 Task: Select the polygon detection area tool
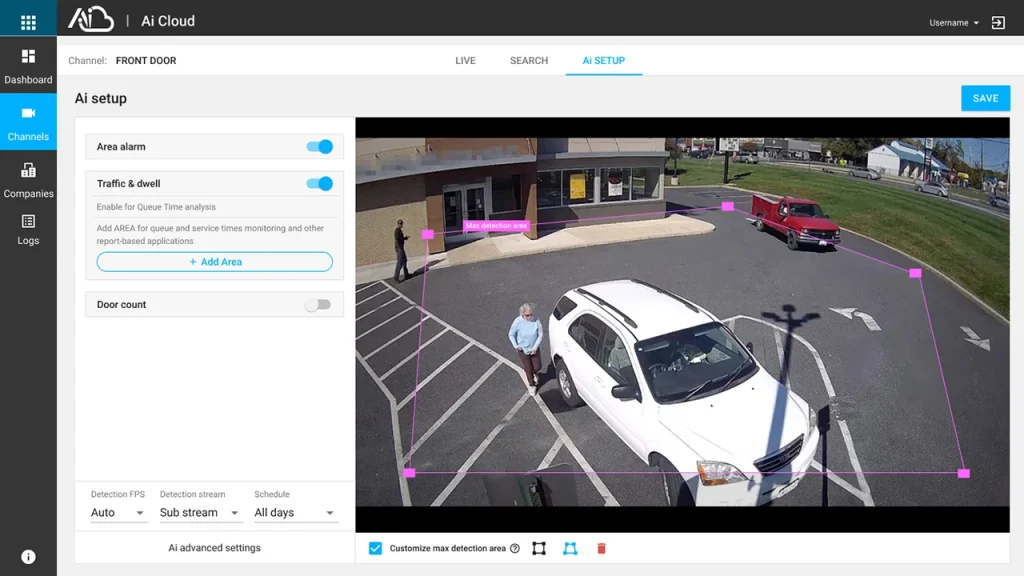click(x=568, y=548)
